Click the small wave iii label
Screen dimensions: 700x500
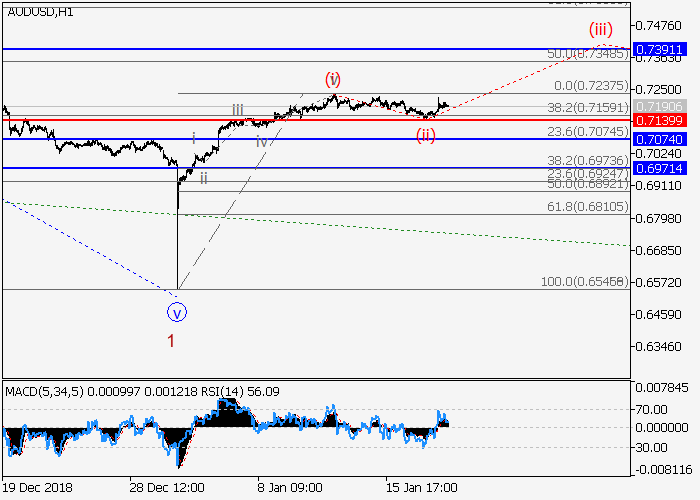click(238, 109)
